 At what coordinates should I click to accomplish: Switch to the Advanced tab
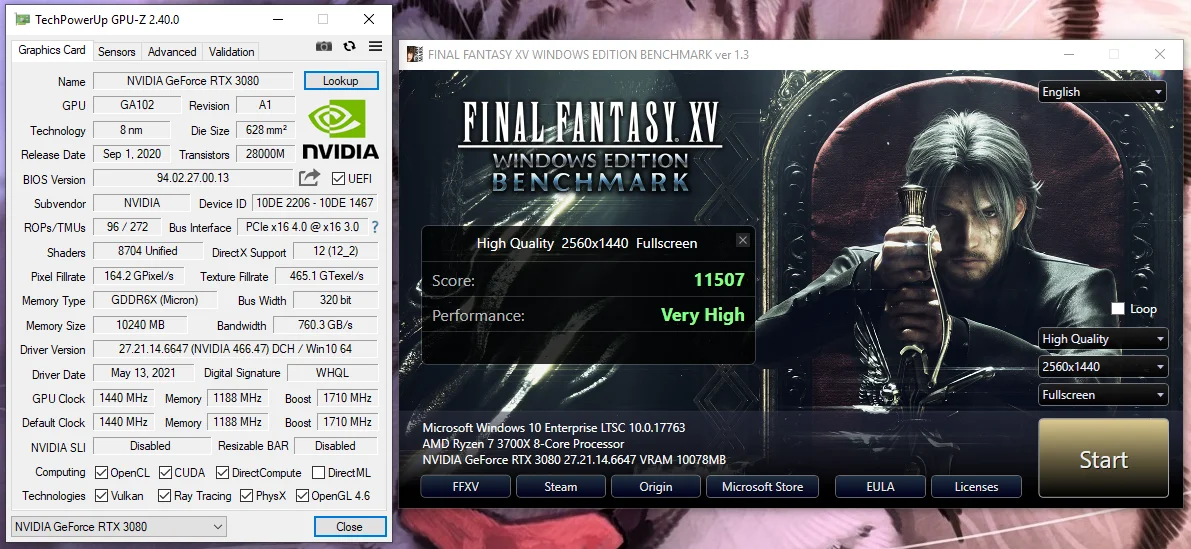click(x=172, y=52)
